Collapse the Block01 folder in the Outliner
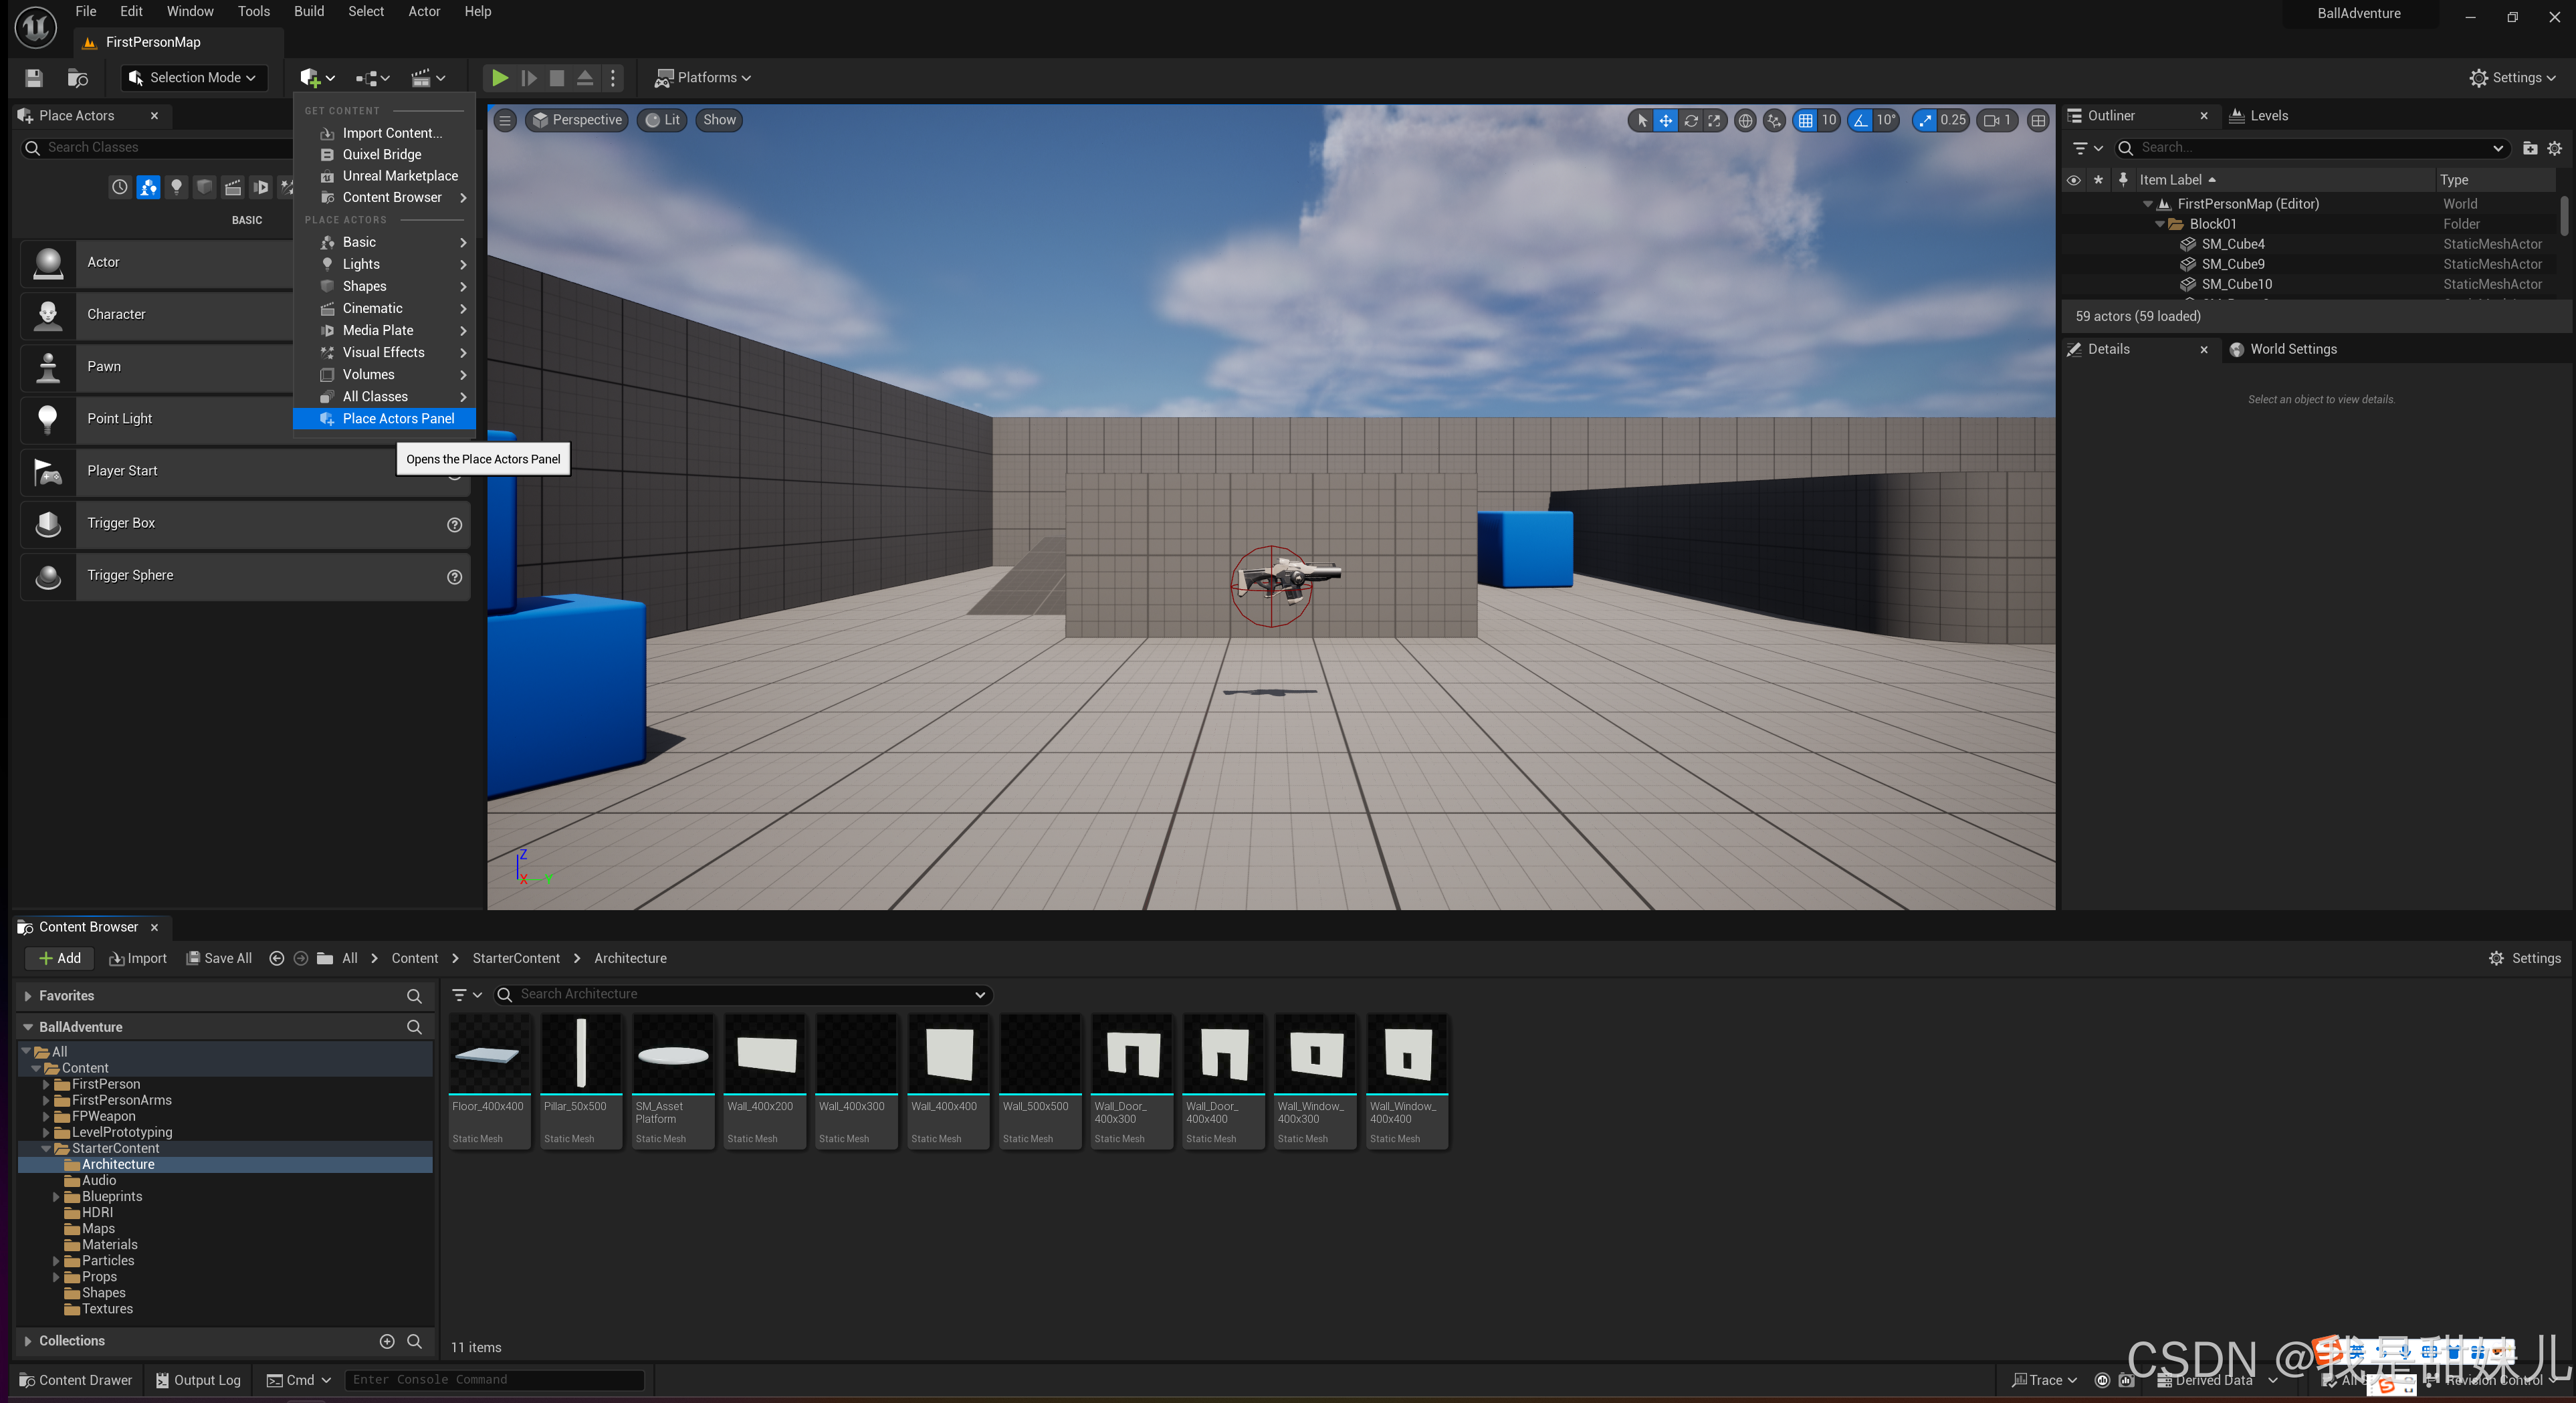 (2159, 224)
